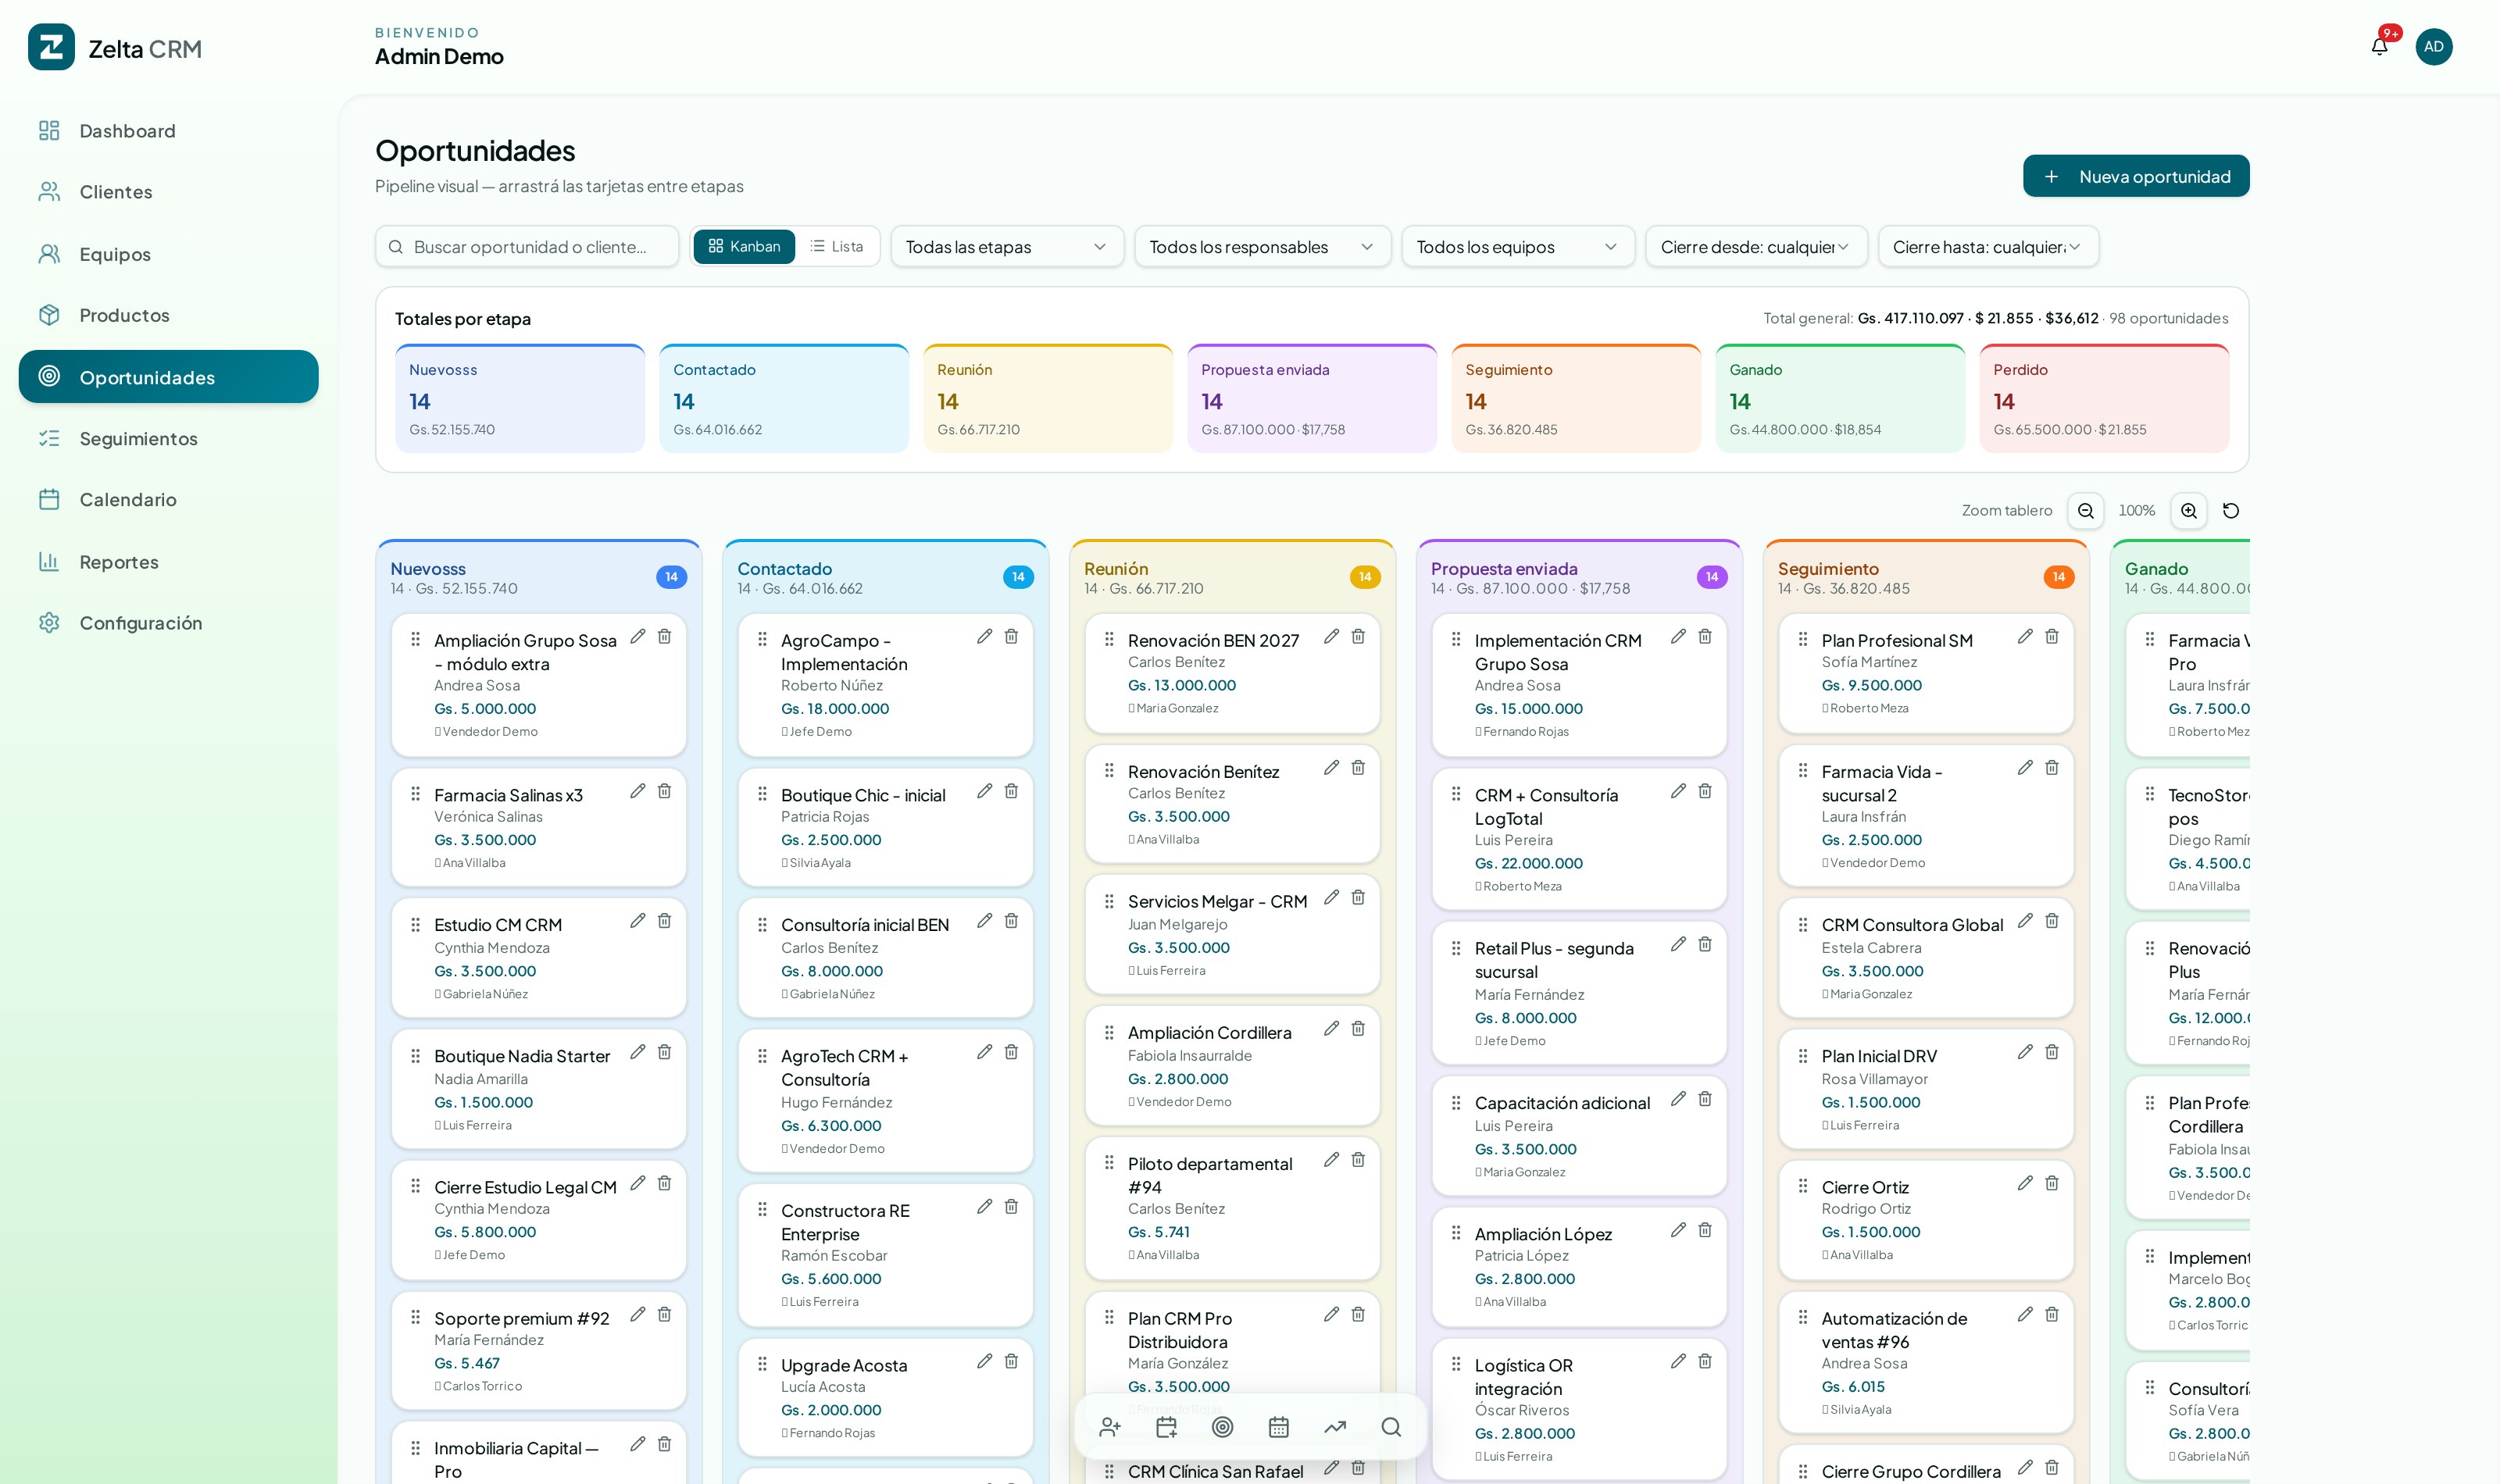The image size is (2500, 1484).
Task: Click Gs. 22.000.000 amount on LogTotal card
Action: pos(1528,863)
